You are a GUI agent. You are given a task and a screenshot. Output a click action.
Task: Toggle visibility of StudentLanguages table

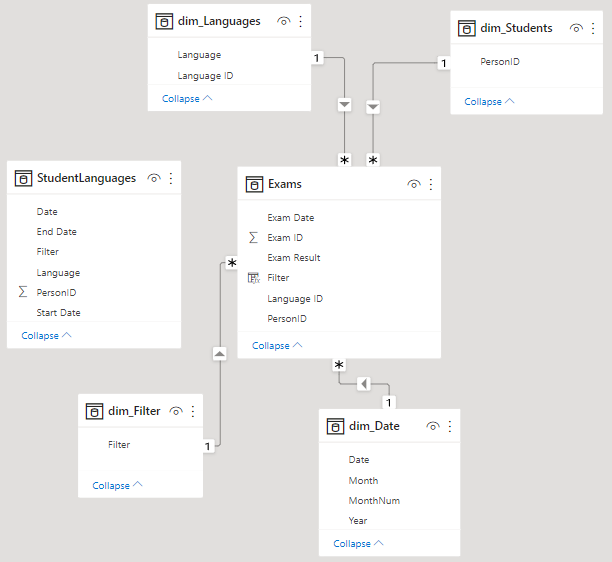(x=154, y=178)
